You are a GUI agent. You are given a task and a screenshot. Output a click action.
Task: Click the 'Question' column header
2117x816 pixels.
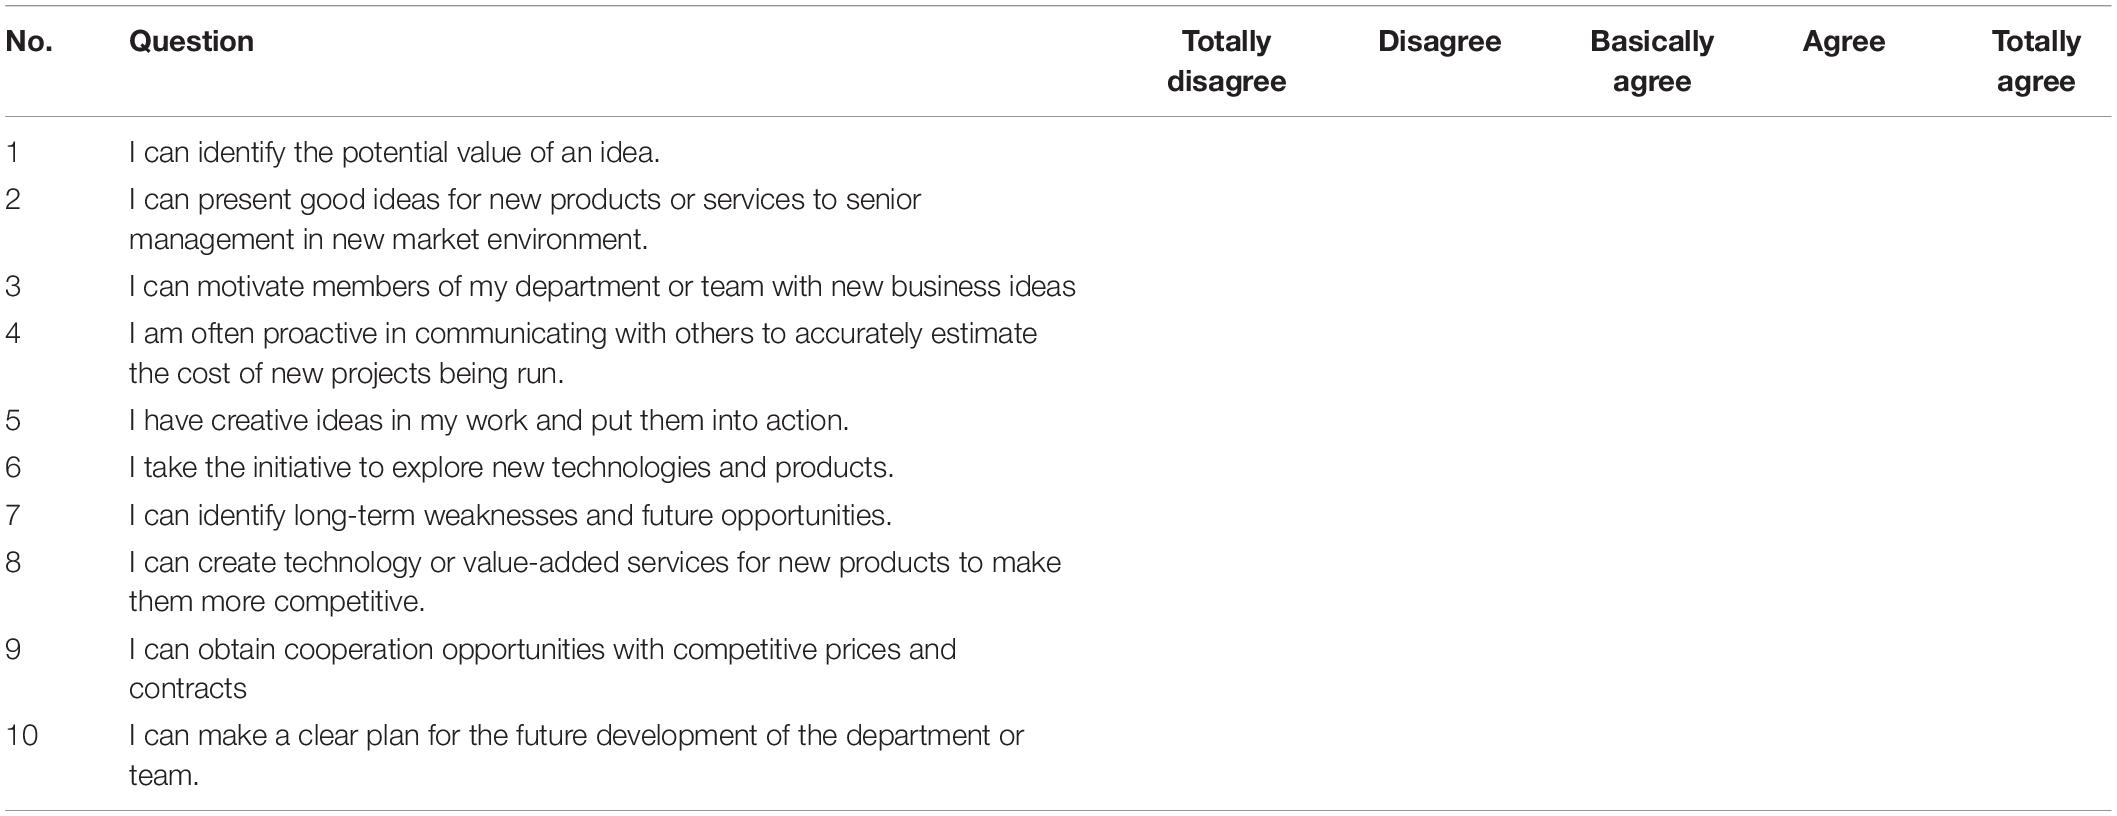point(191,41)
